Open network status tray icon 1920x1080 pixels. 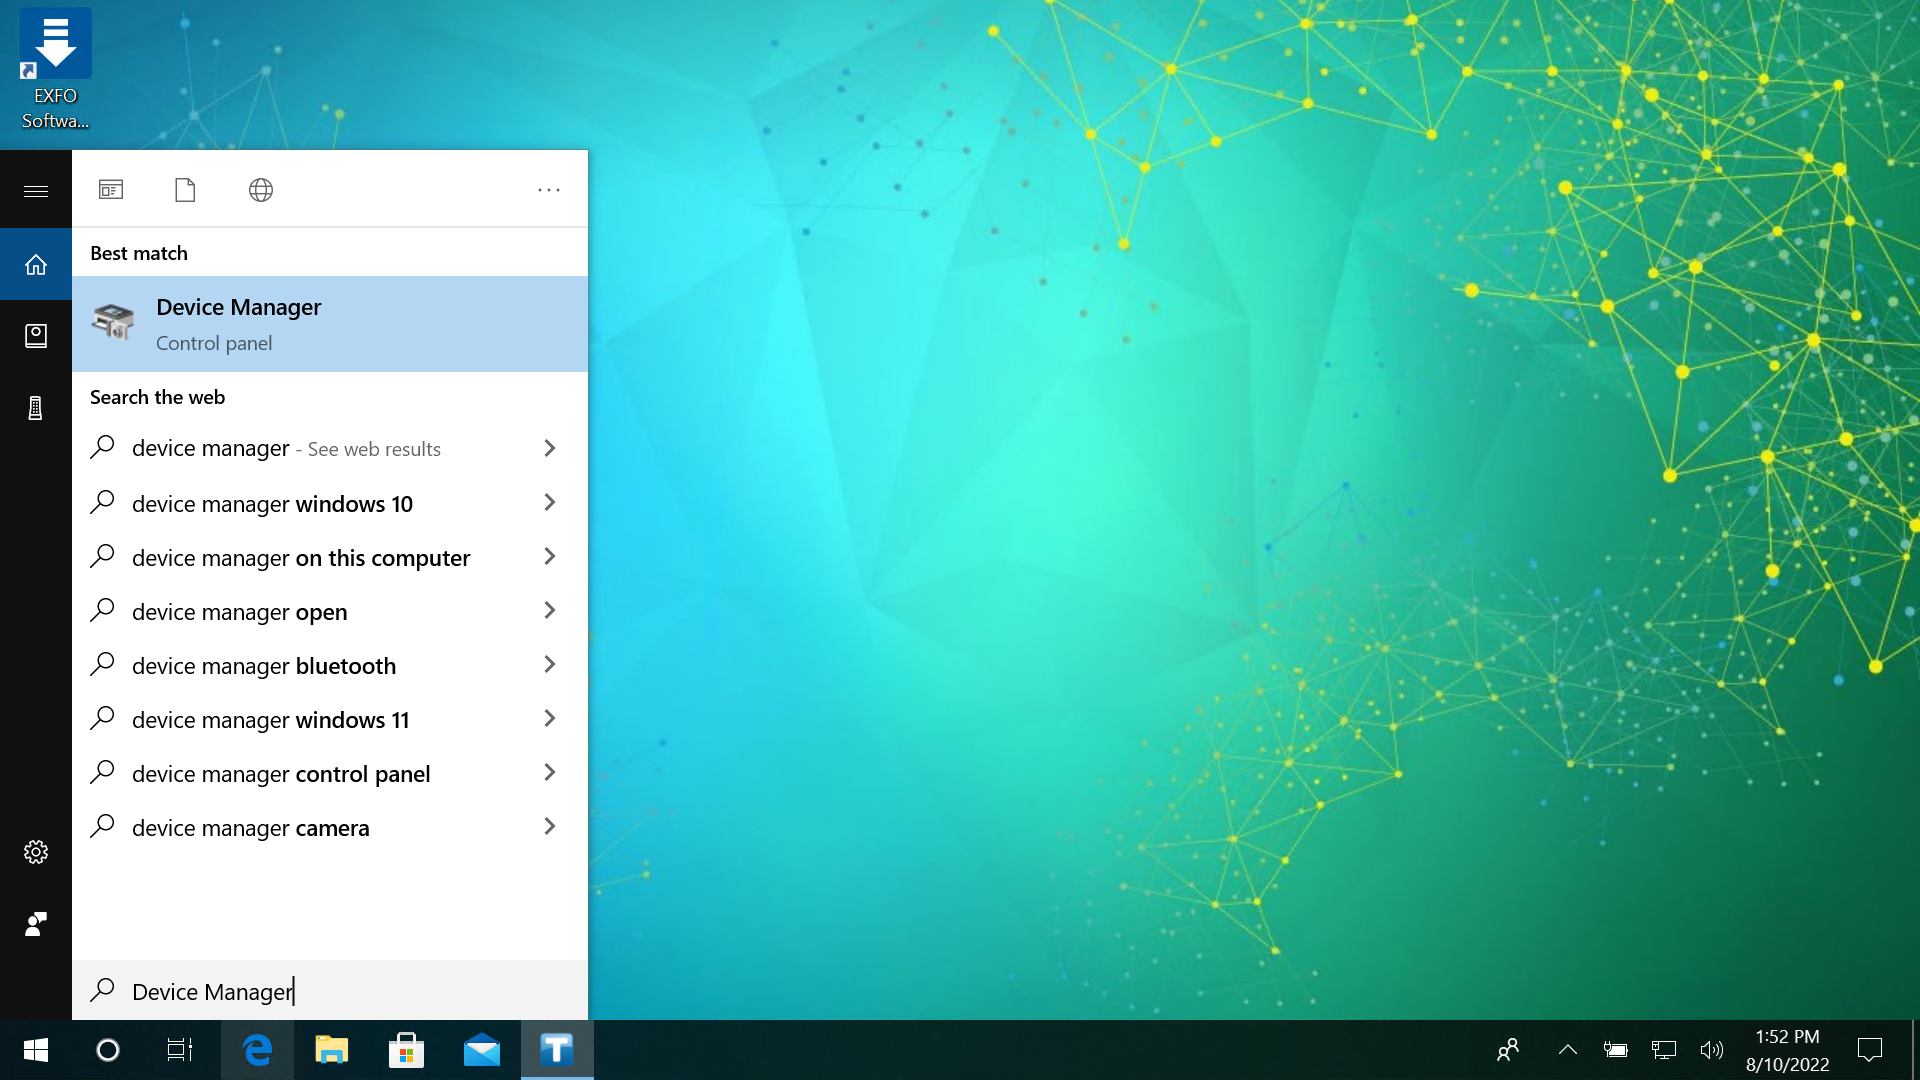click(1663, 1050)
